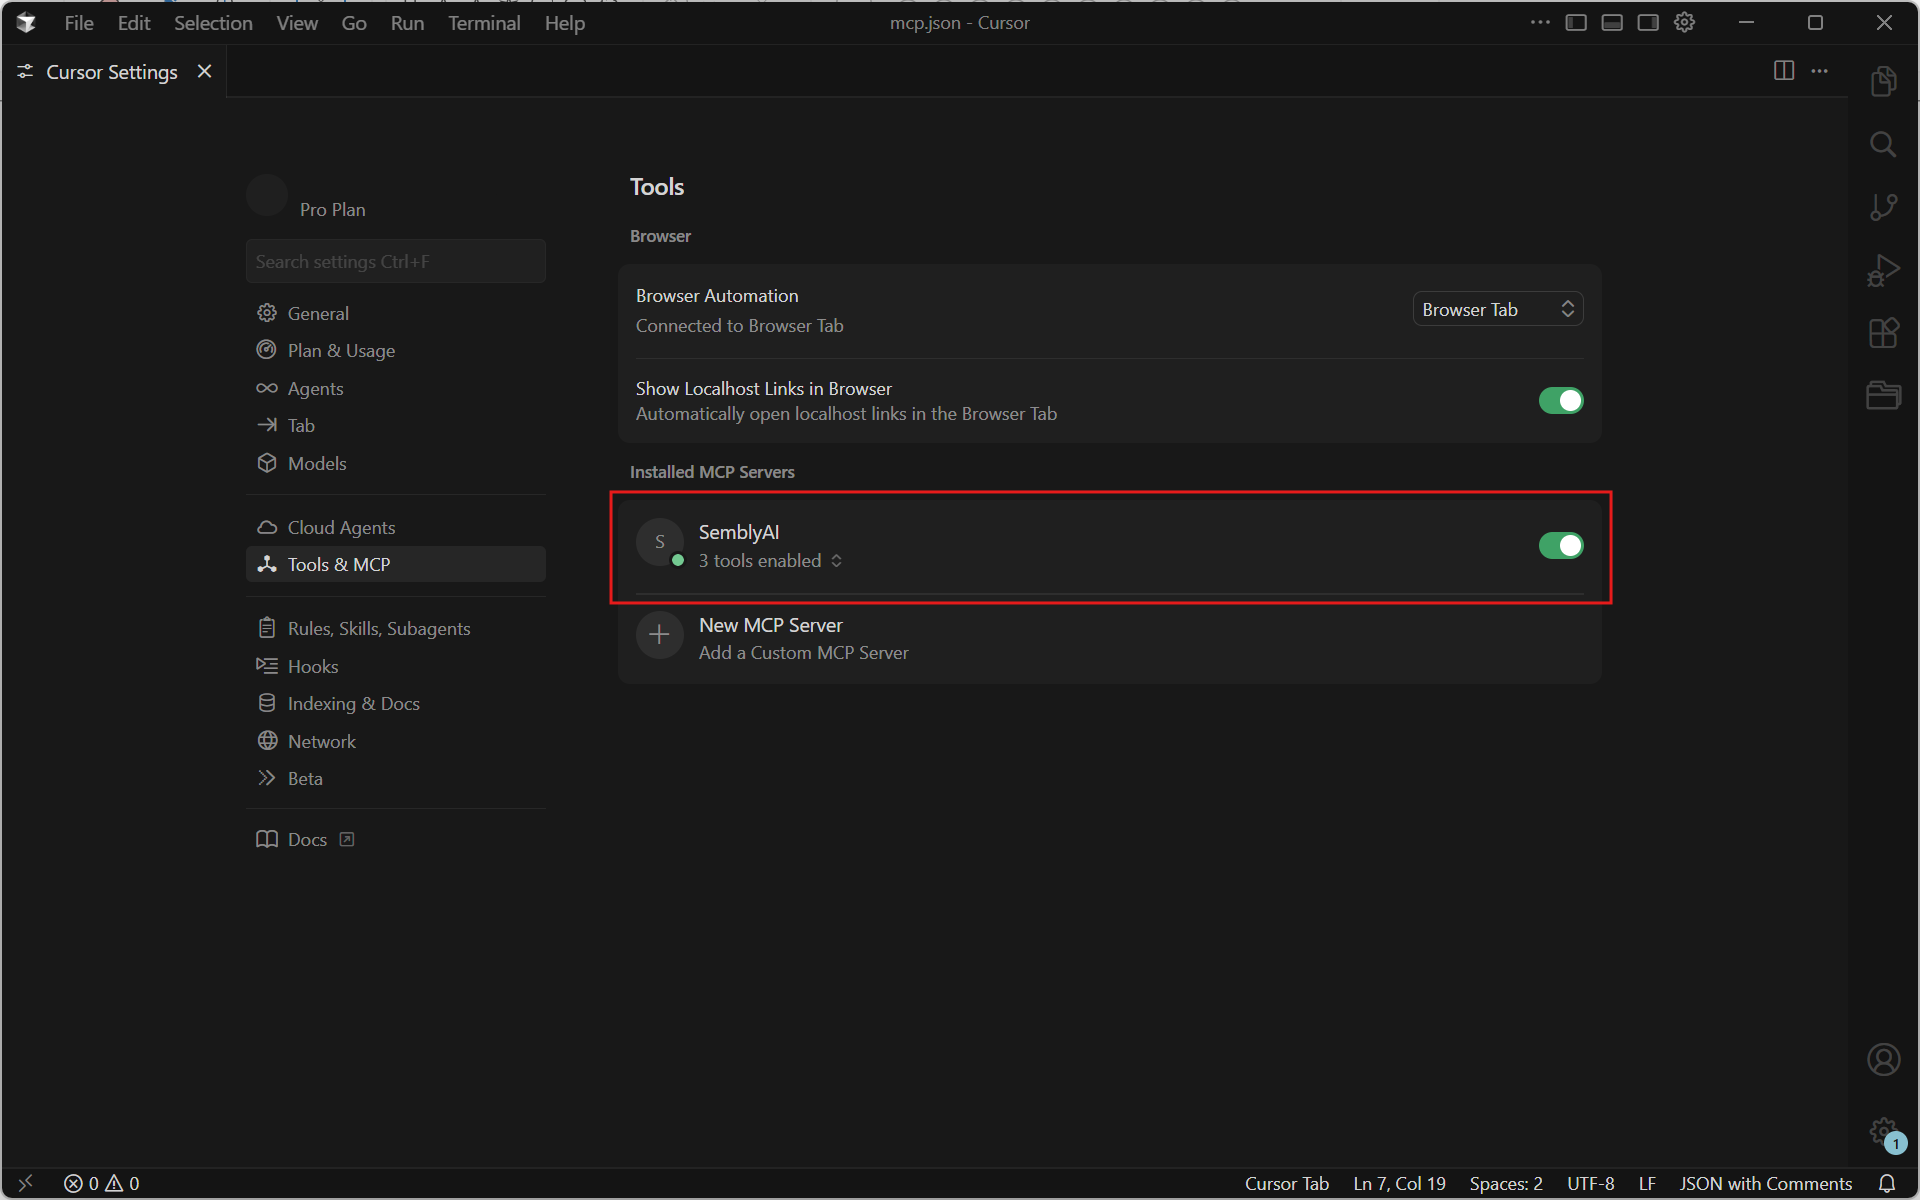Go to the Cloud Agents settings
This screenshot has height=1200, width=1920.
pyautogui.click(x=341, y=527)
